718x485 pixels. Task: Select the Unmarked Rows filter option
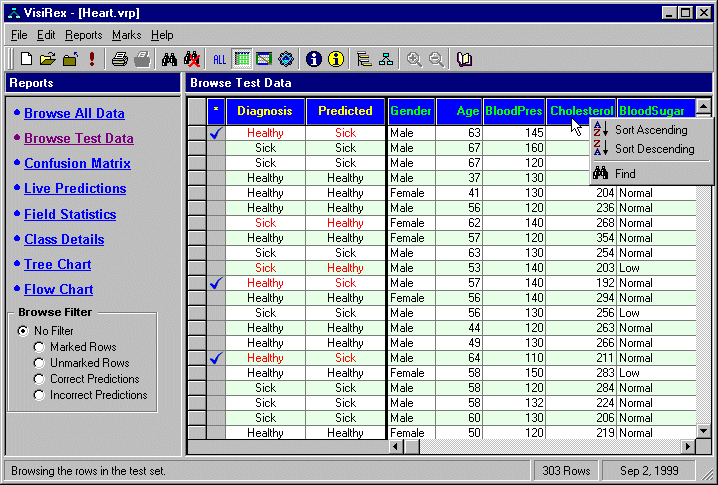pyautogui.click(x=39, y=363)
